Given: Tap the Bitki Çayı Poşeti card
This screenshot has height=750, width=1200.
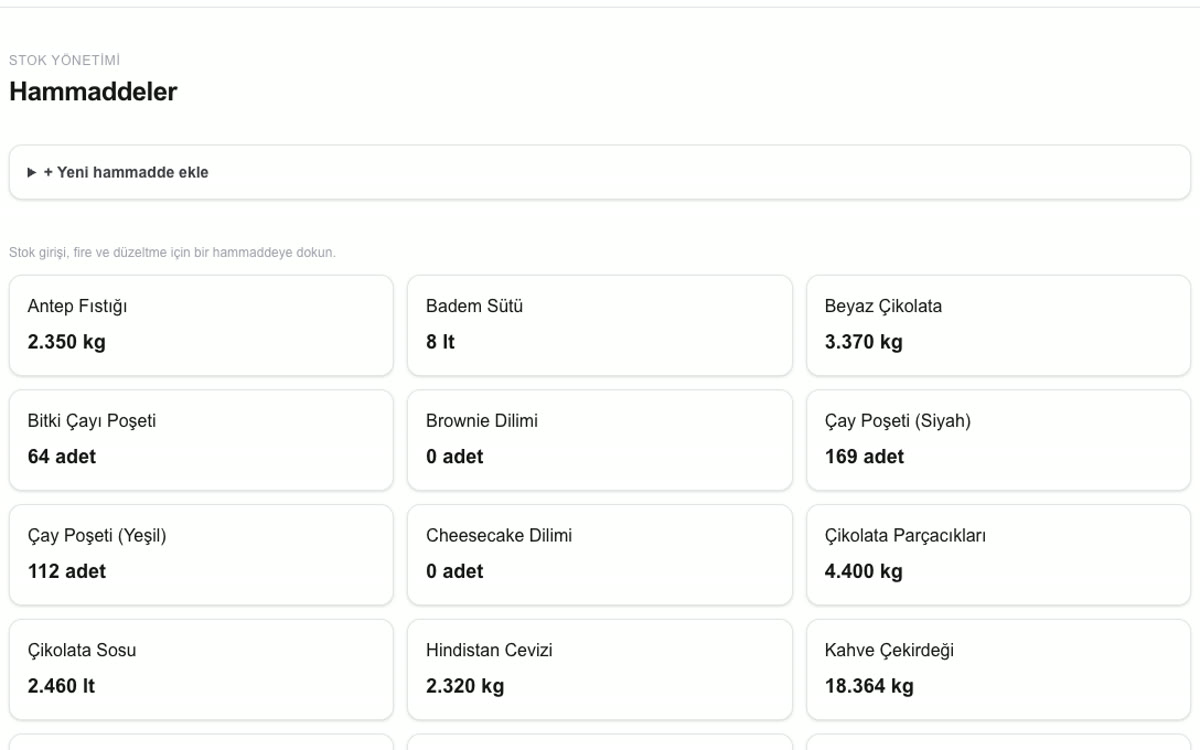Looking at the screenshot, I should (201, 441).
